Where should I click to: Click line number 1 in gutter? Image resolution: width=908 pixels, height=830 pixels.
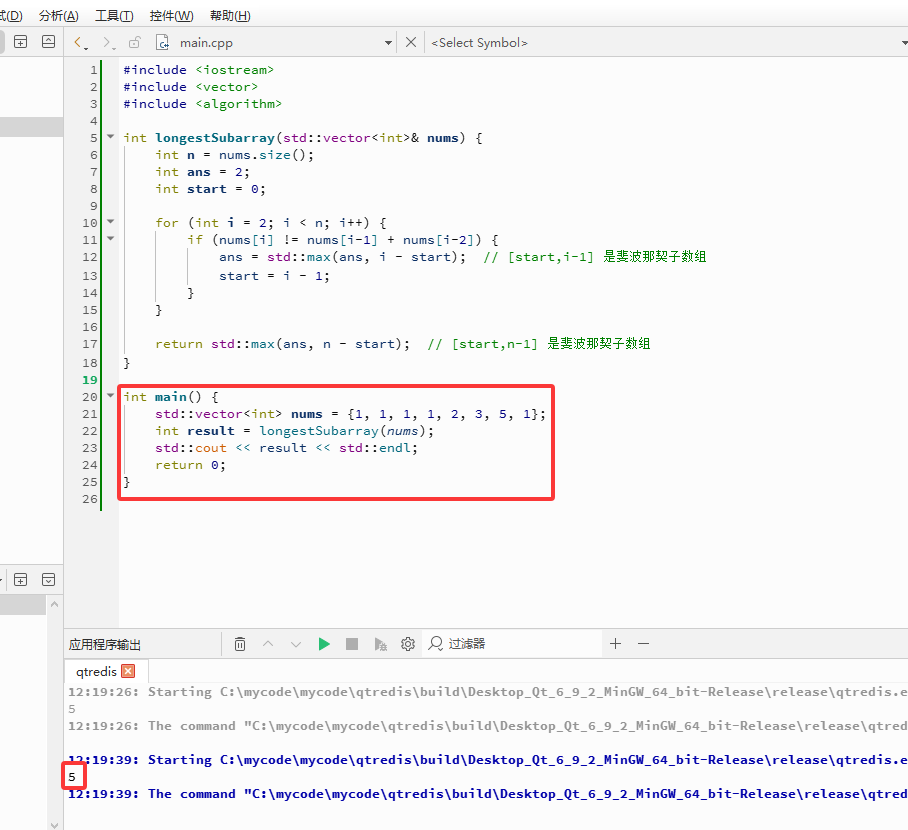coord(94,70)
